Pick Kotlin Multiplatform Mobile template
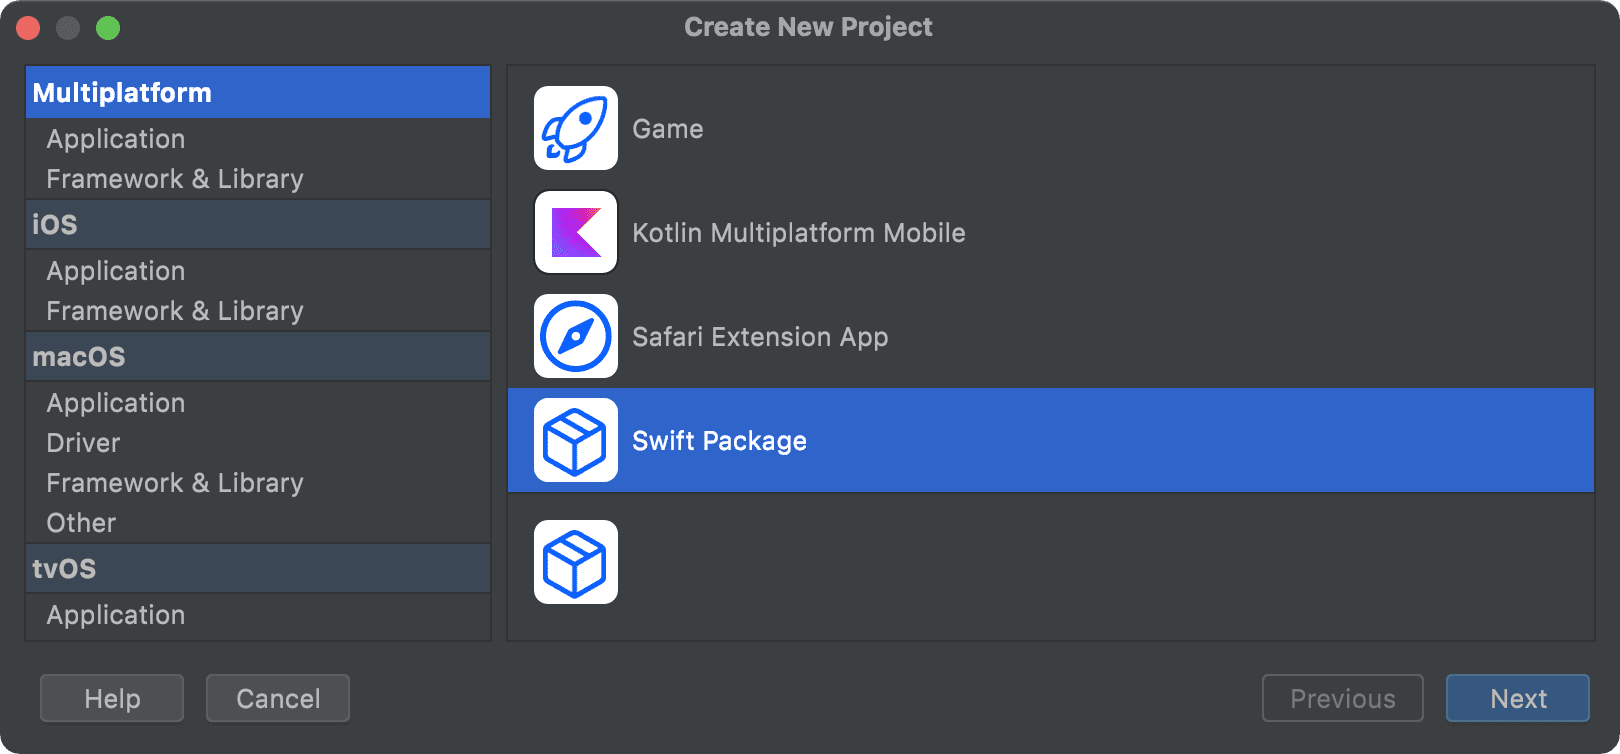 pyautogui.click(x=799, y=233)
